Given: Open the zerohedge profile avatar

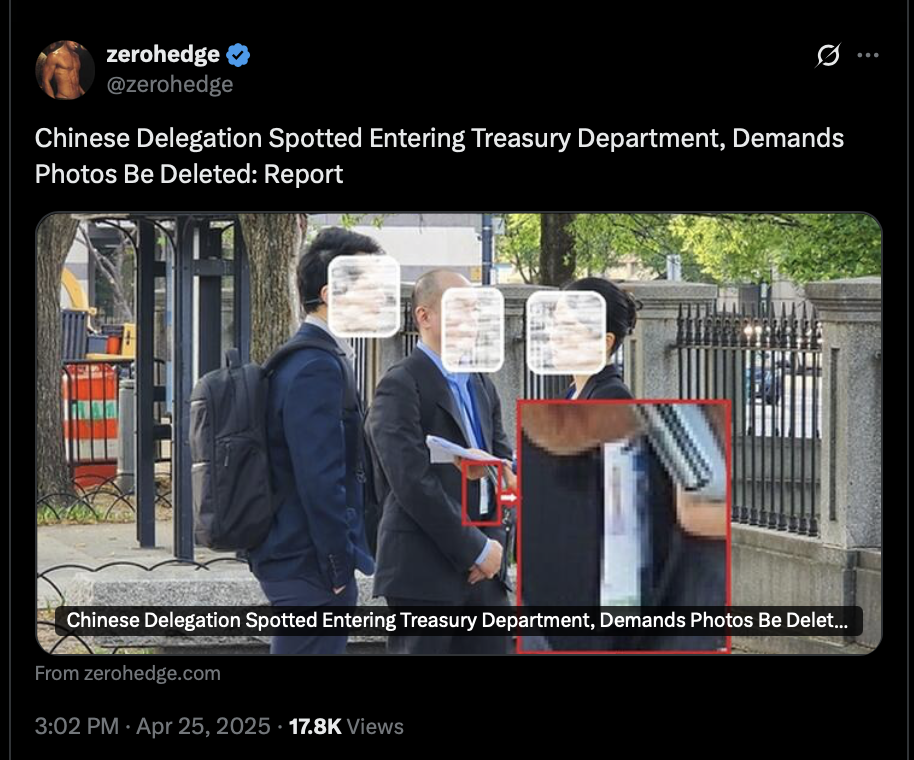Looking at the screenshot, I should [65, 70].
